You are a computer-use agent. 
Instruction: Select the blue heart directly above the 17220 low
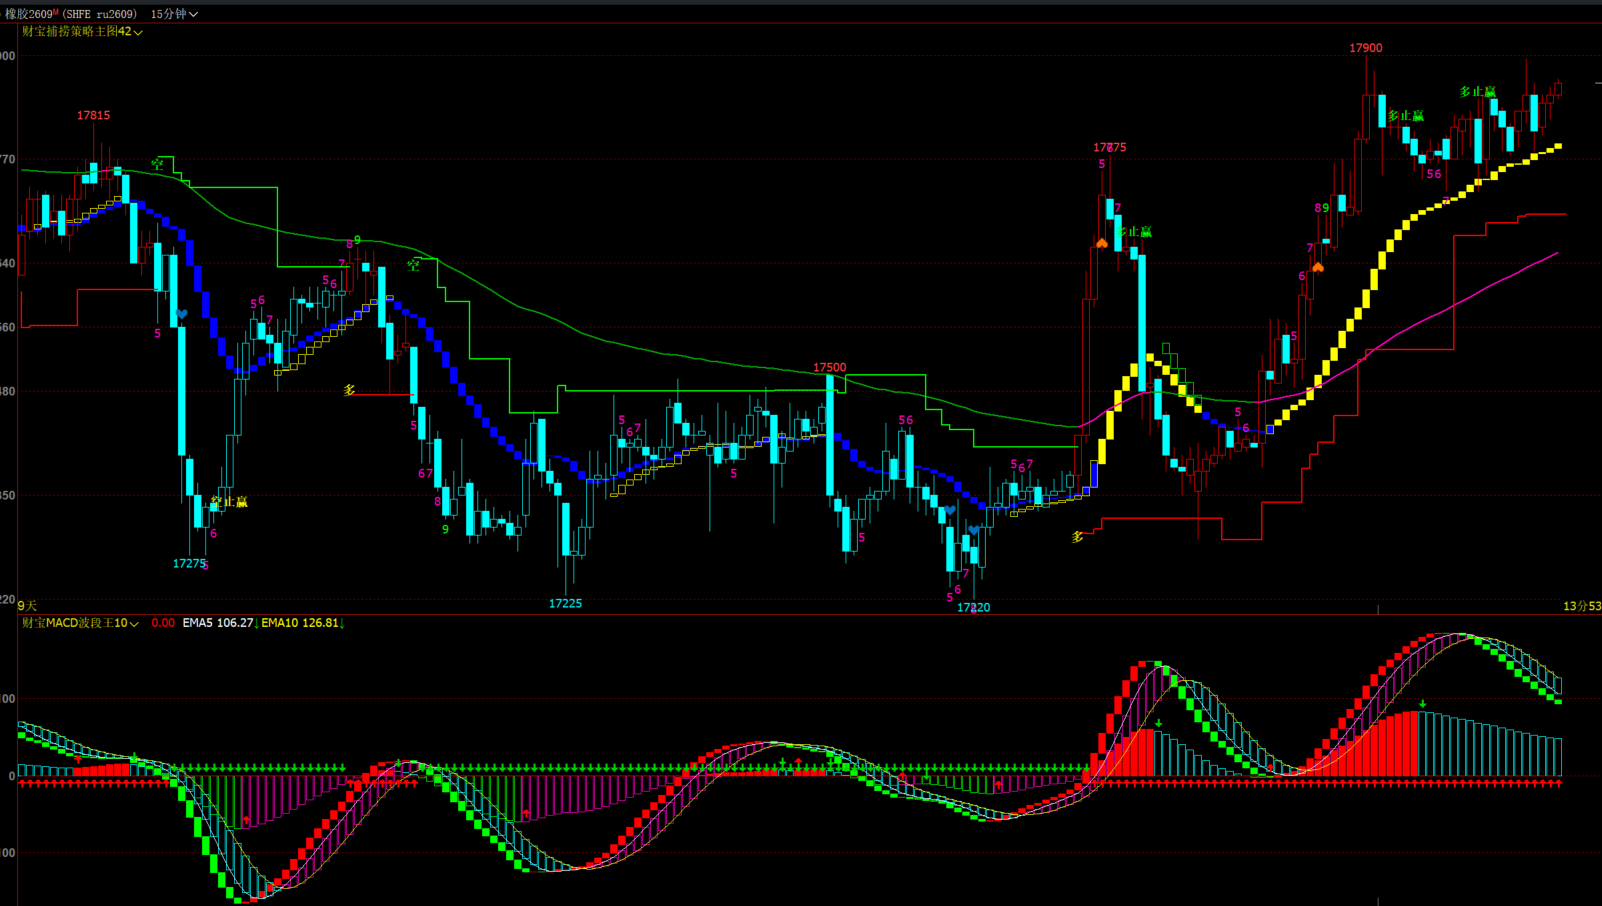tap(974, 531)
